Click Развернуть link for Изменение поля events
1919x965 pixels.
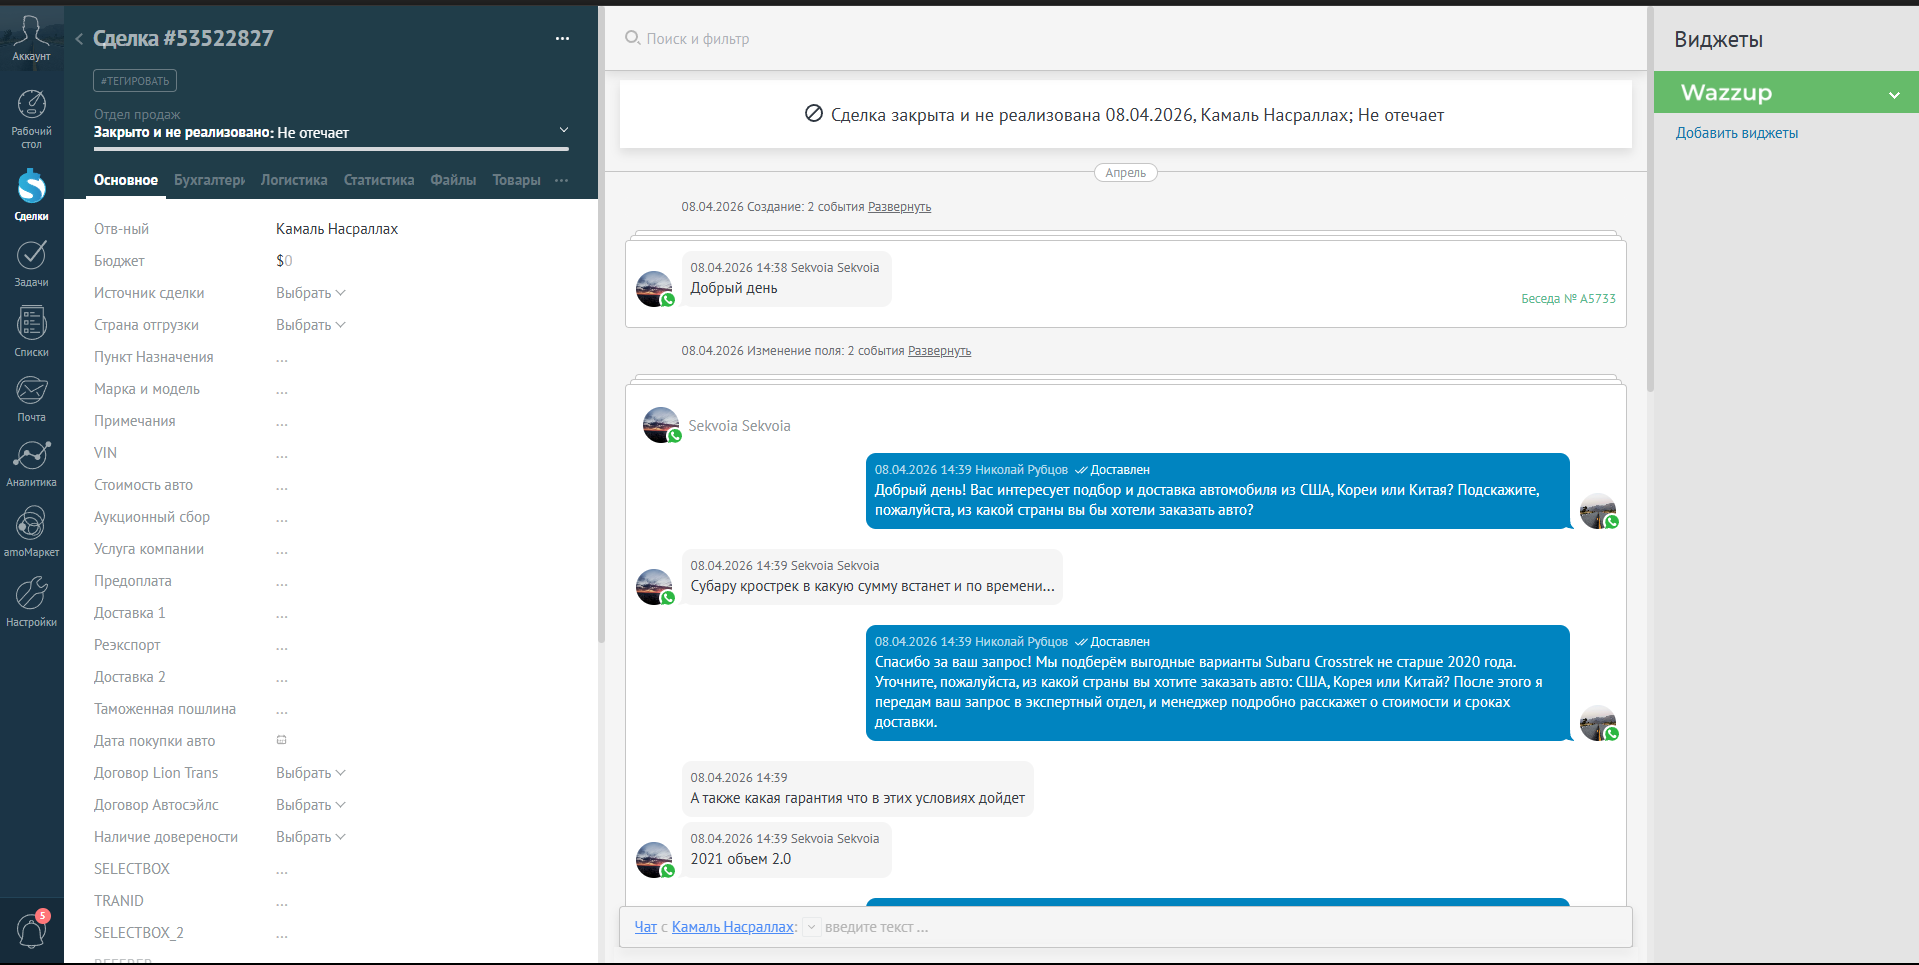pyautogui.click(x=939, y=351)
